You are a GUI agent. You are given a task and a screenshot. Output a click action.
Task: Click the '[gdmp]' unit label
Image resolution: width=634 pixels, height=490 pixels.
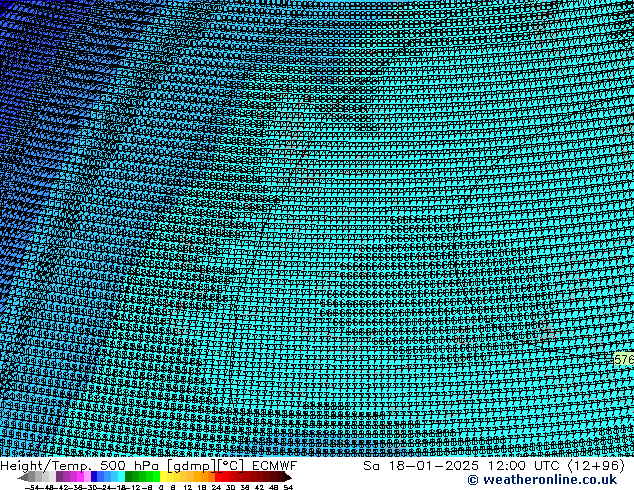(191, 466)
